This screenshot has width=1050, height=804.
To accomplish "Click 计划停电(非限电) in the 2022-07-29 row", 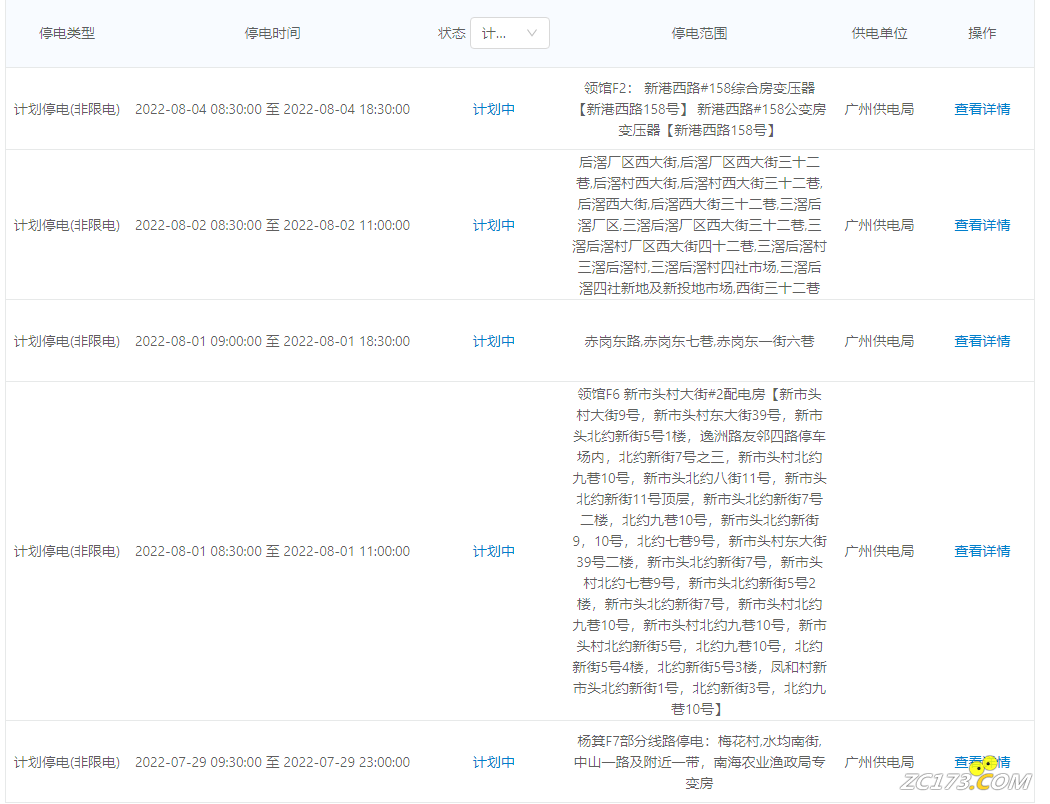I will tap(67, 762).
